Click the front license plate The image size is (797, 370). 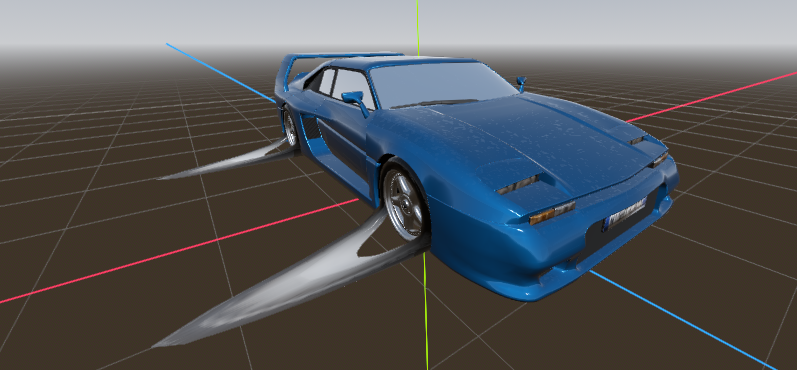pyautogui.click(x=624, y=214)
